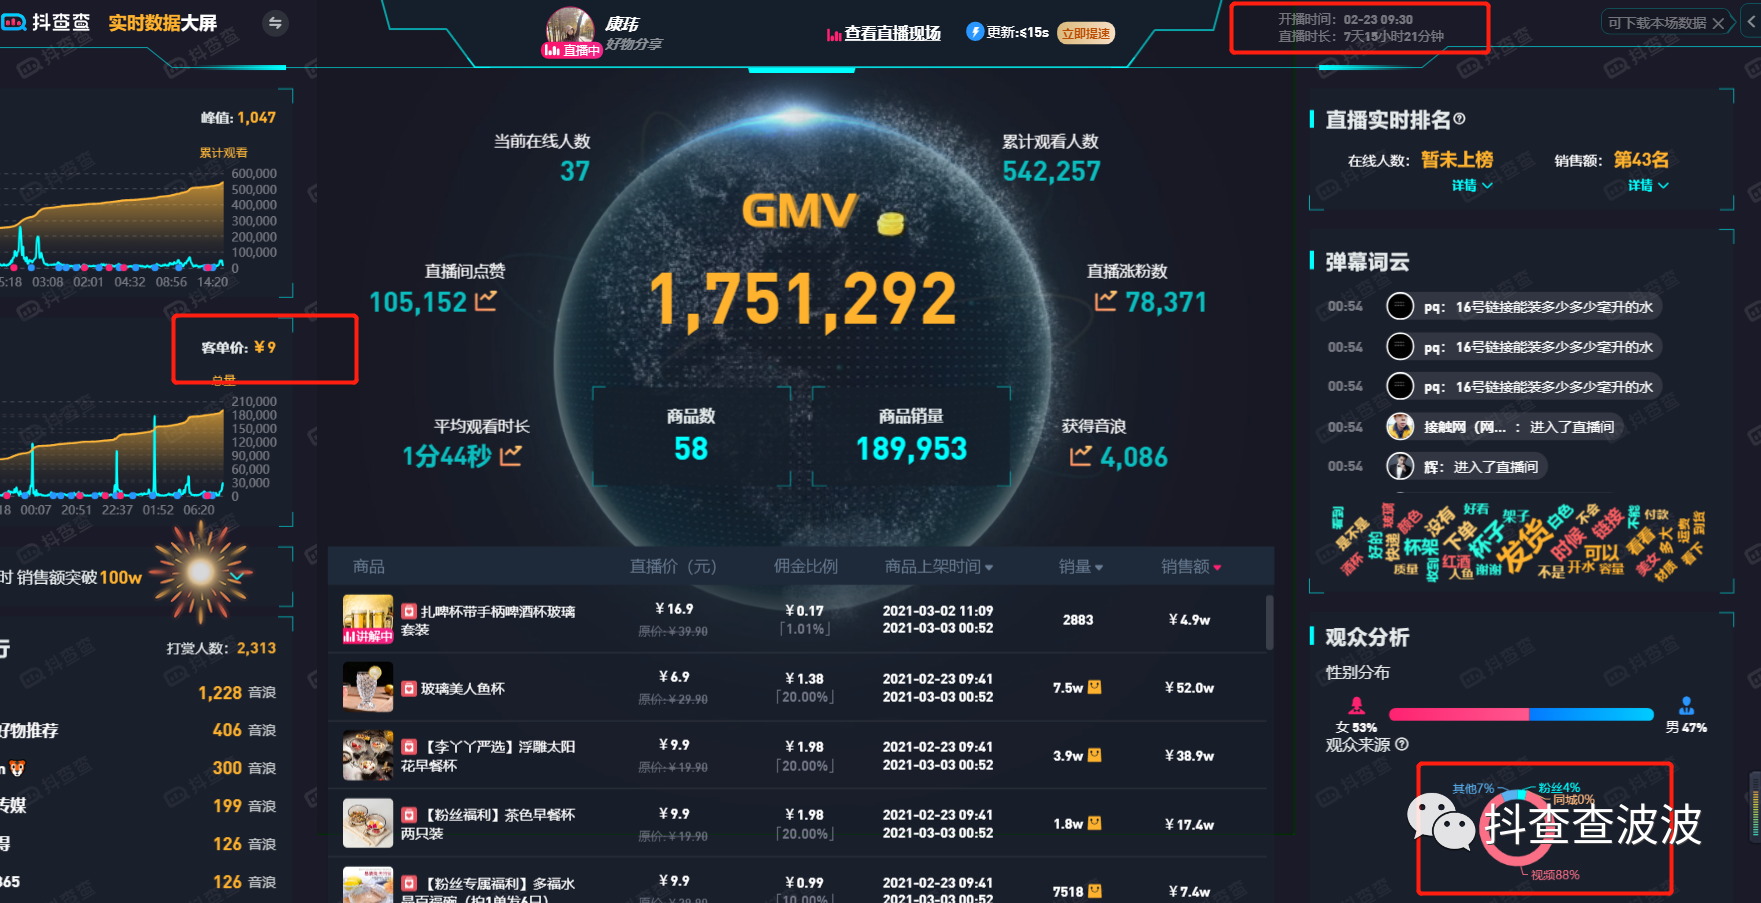This screenshot has height=903, width=1761.
Task: Click the help icon next to 直播实时排名
Action: click(x=1459, y=119)
